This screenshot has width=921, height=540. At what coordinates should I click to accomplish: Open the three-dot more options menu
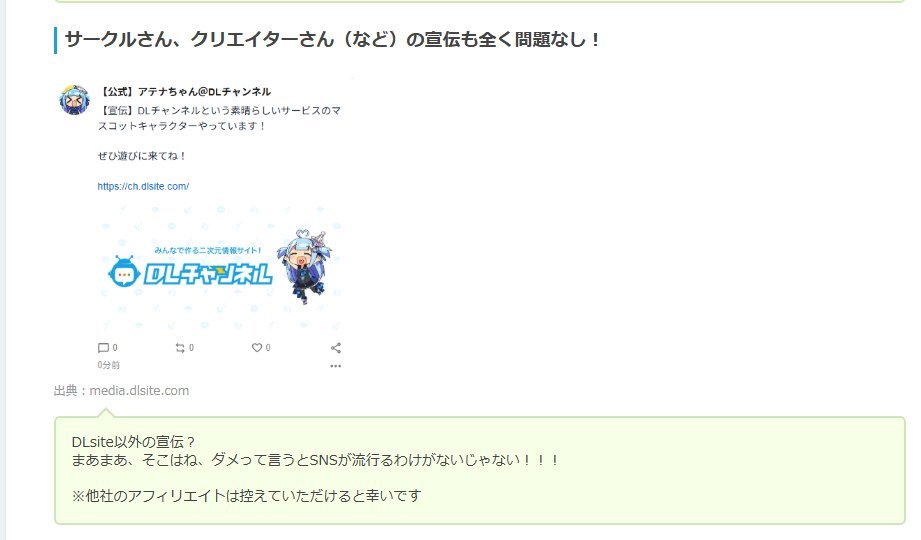tap(335, 365)
